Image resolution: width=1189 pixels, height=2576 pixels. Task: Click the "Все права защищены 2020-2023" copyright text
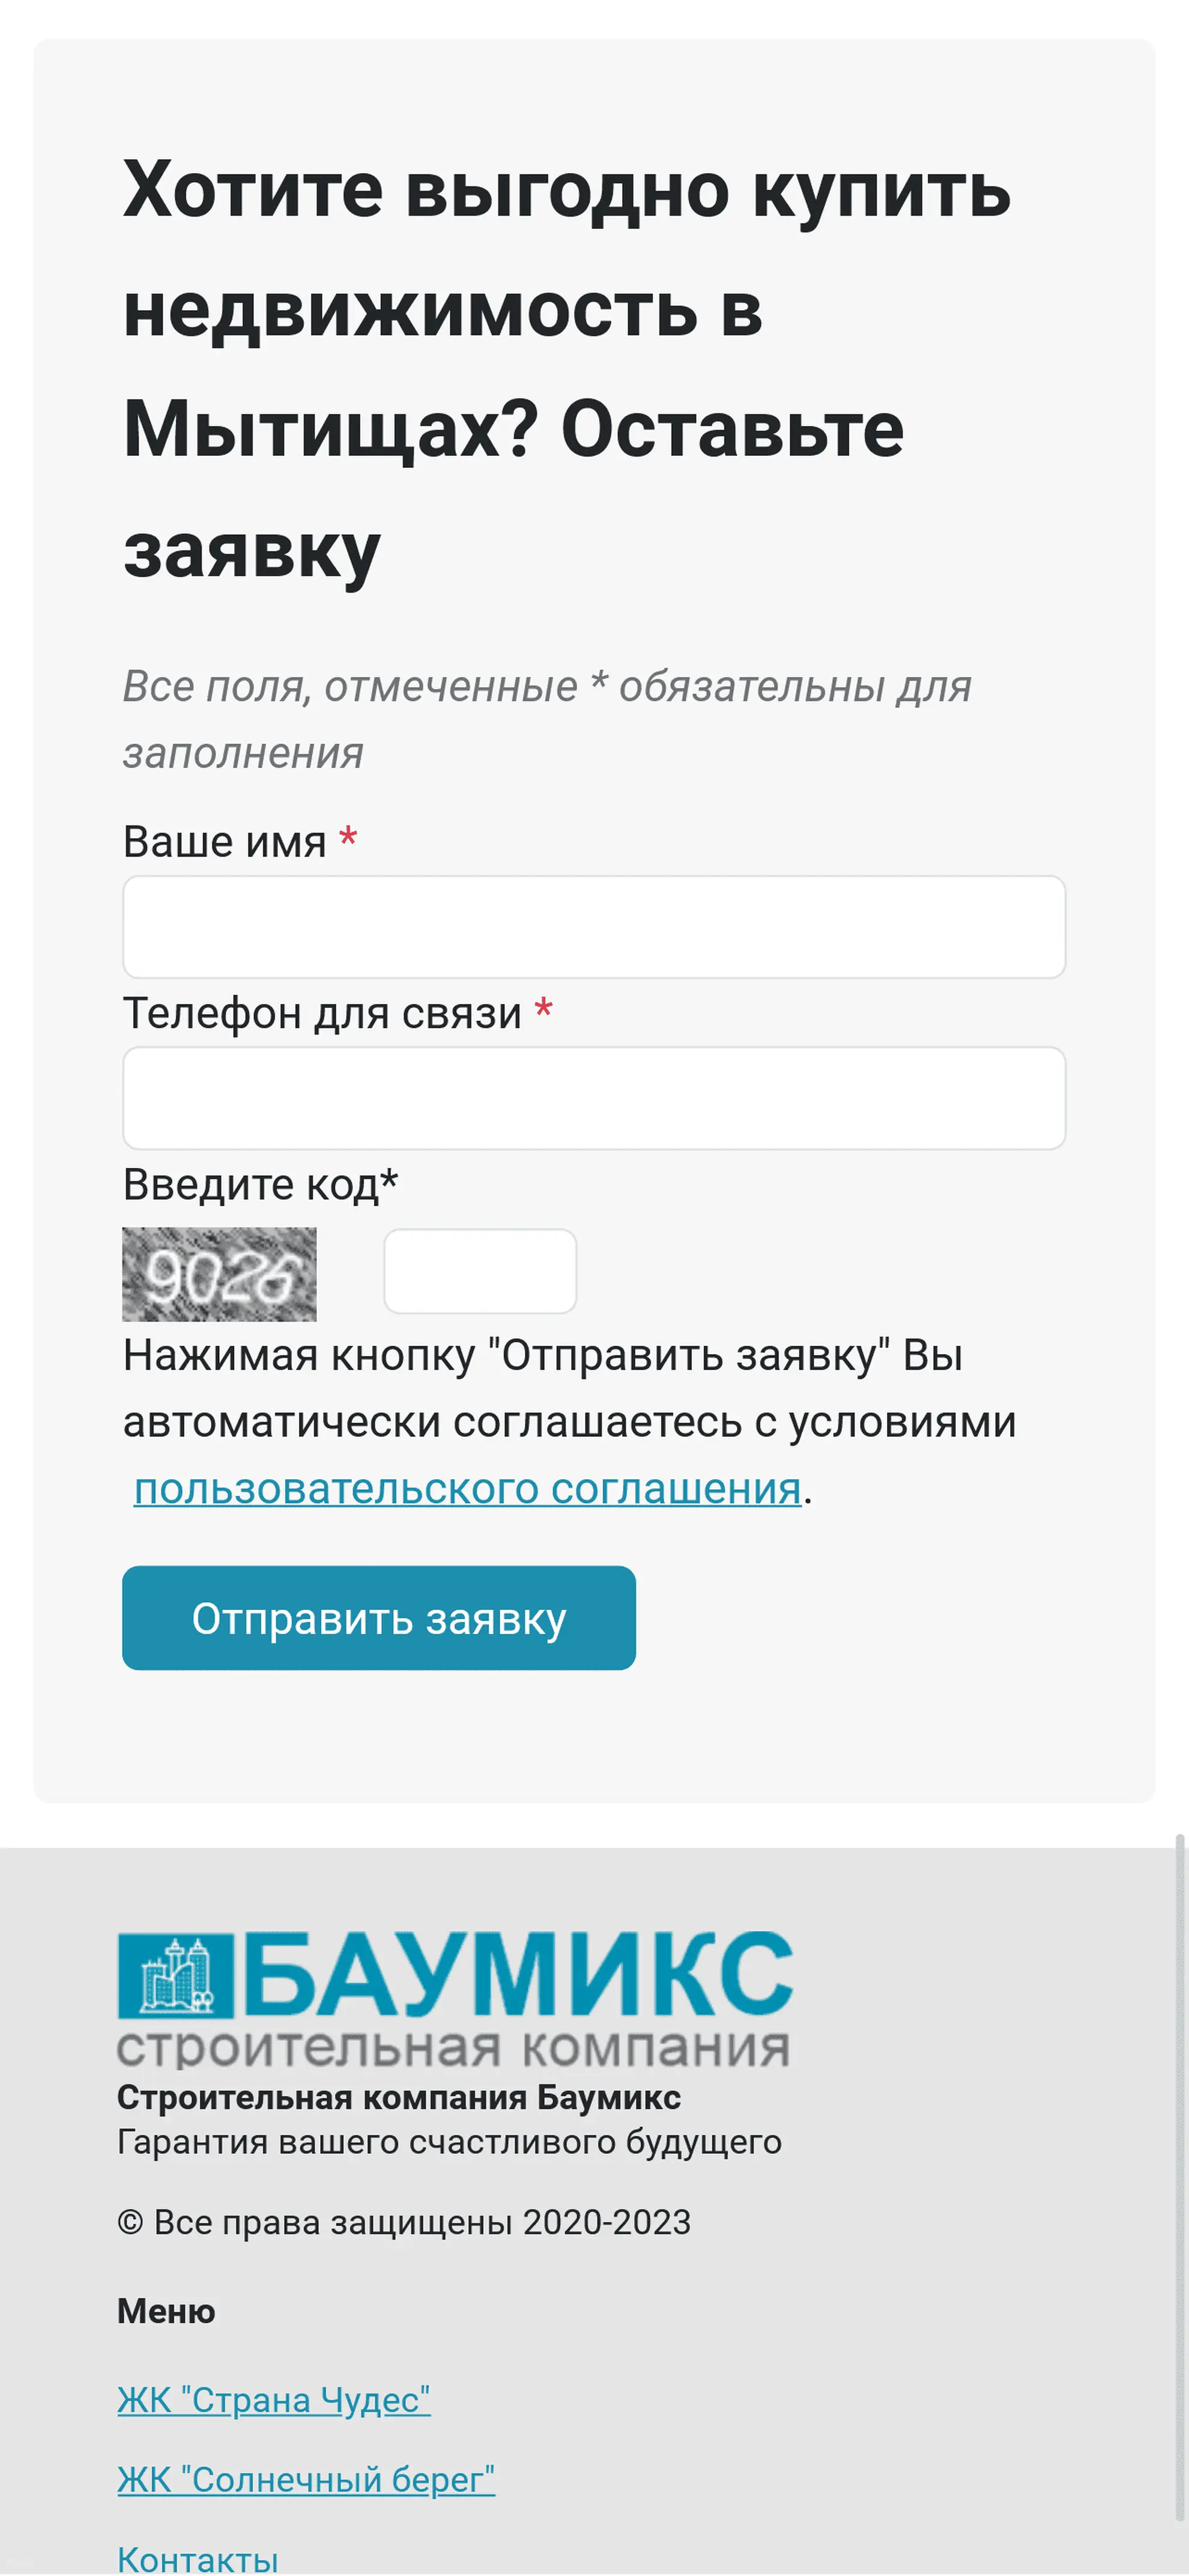(404, 2222)
